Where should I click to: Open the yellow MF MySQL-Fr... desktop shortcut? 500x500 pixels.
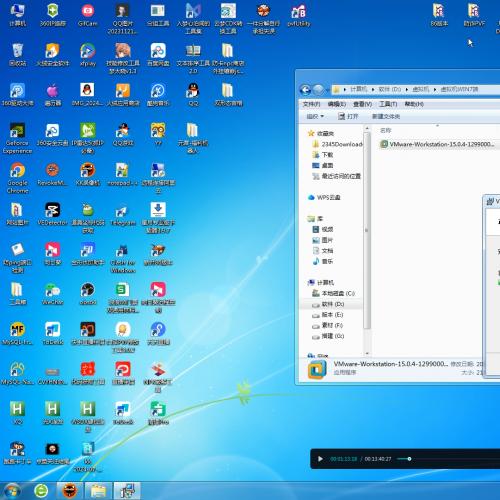click(x=17, y=333)
